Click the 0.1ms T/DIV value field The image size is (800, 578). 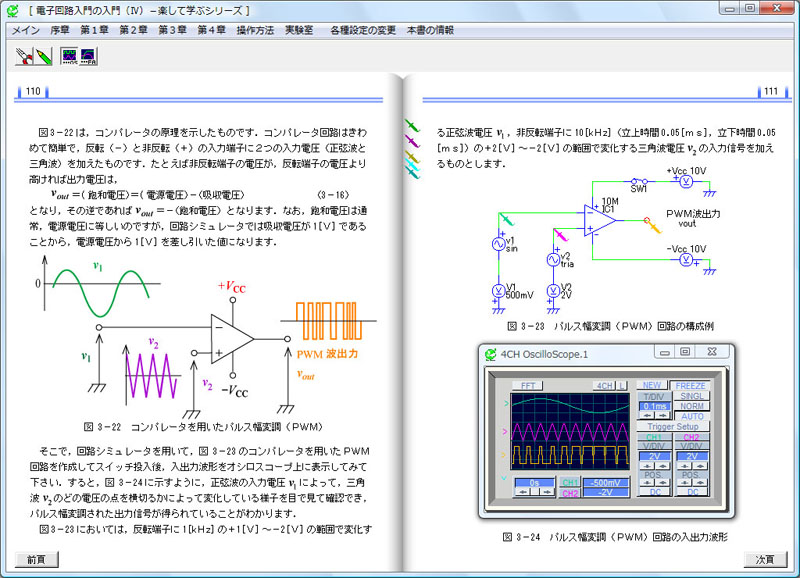tap(655, 406)
